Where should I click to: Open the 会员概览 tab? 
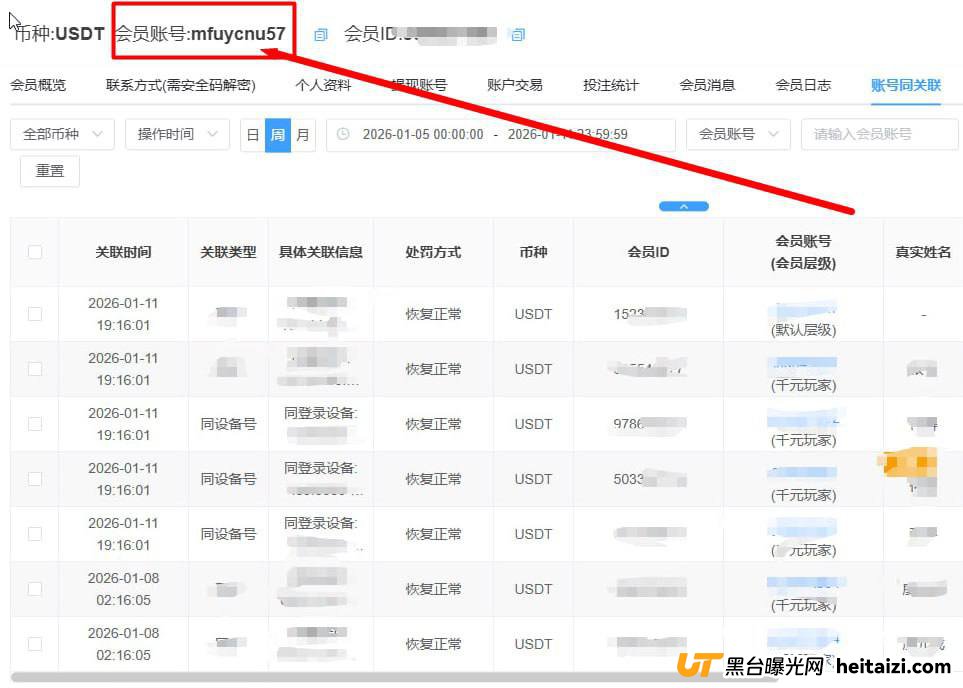(x=38, y=85)
